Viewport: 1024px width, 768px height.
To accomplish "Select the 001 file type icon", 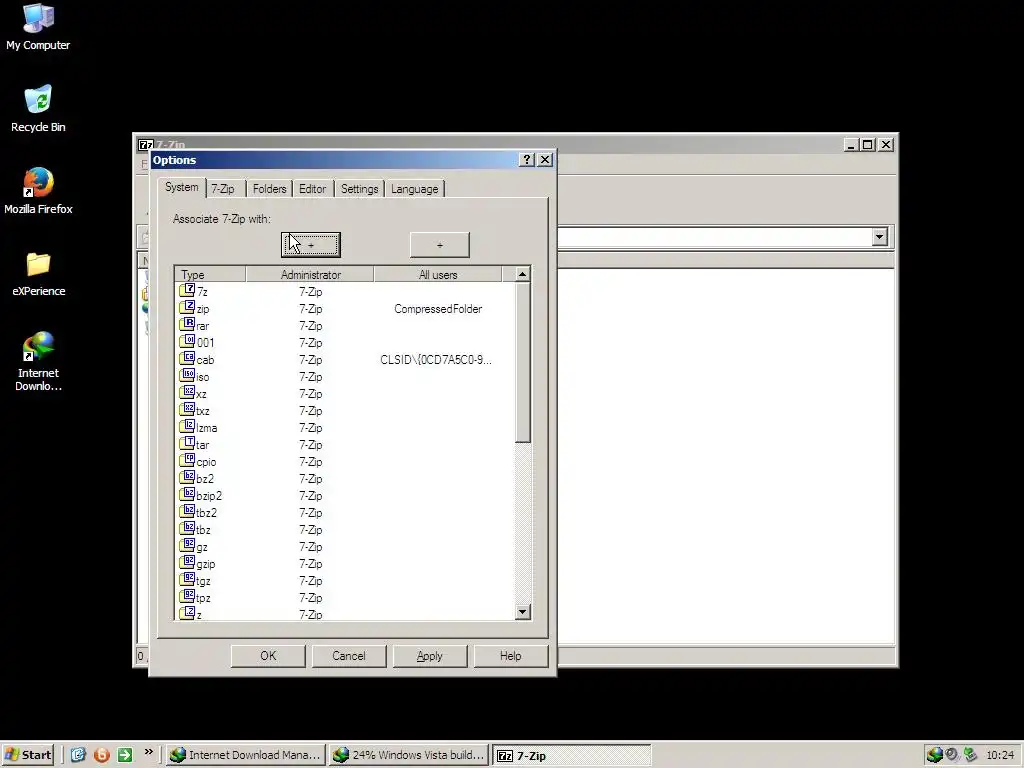I will click(187, 341).
